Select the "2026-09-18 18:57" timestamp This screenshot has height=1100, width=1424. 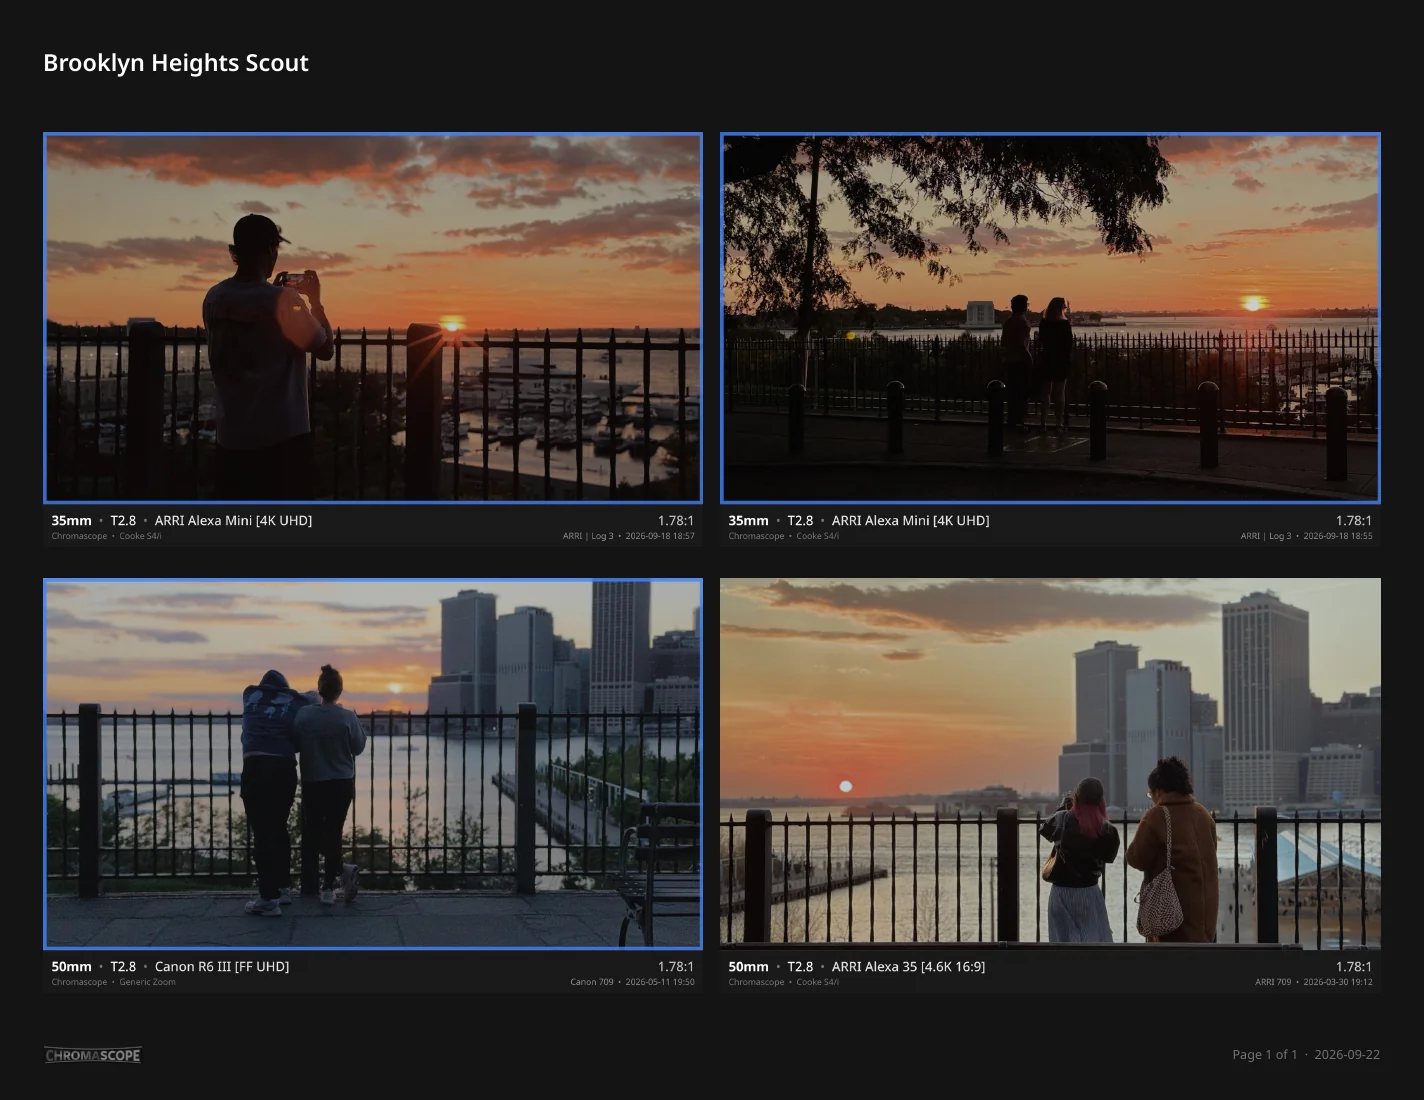tap(660, 536)
